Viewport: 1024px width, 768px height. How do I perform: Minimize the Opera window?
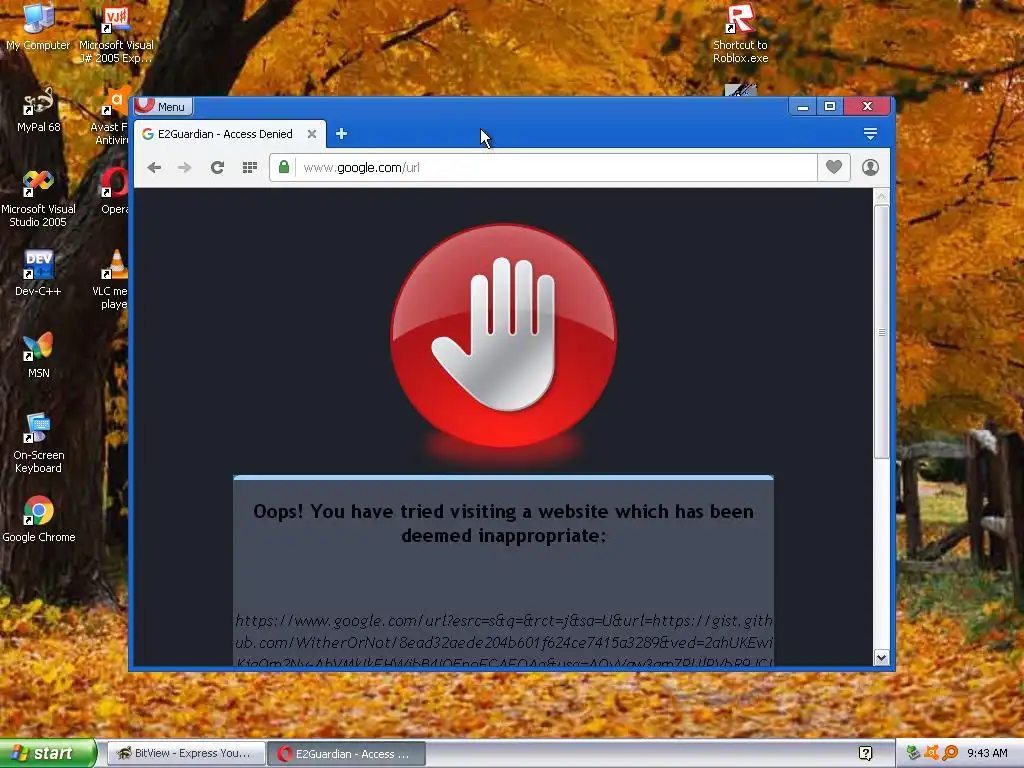coord(803,106)
